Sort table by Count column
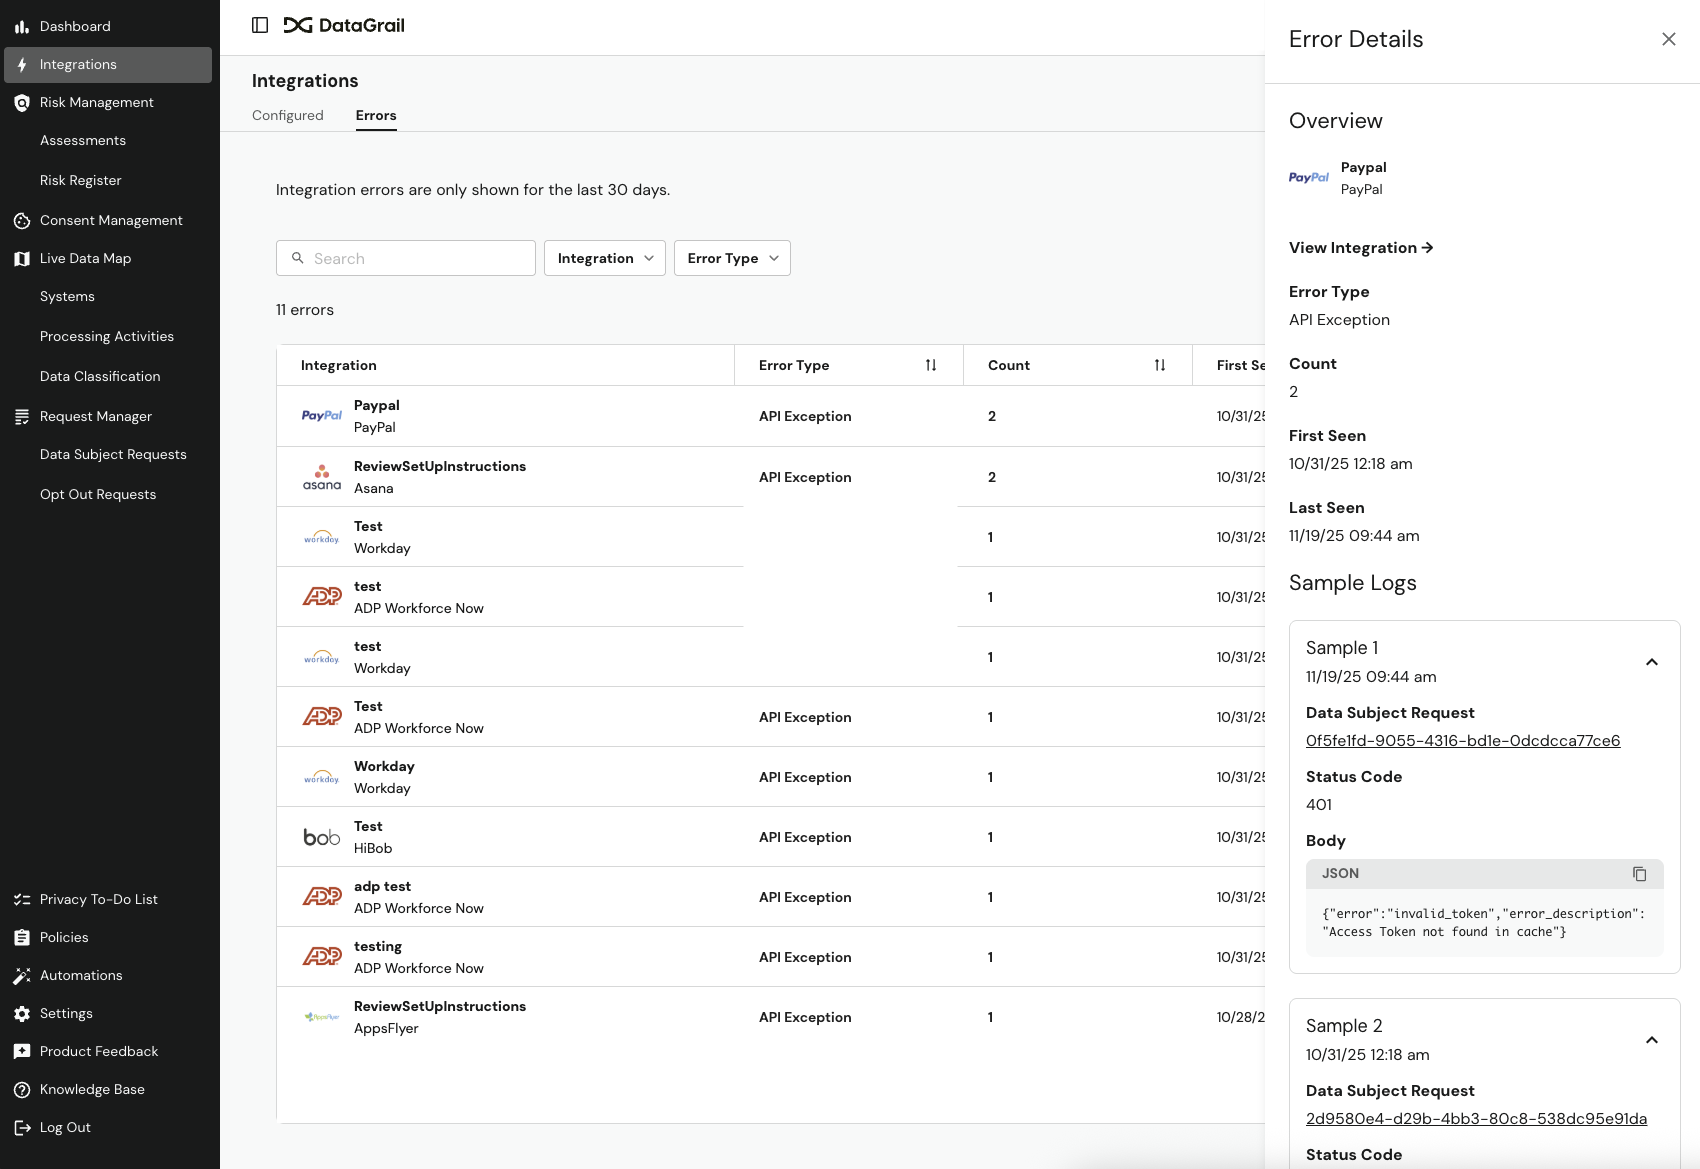 coord(1159,365)
